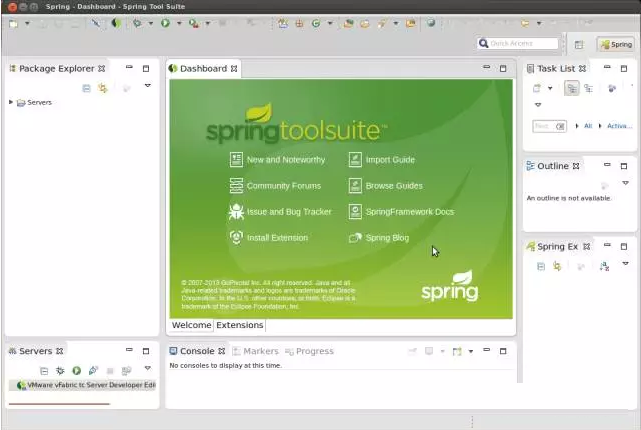Expand the Servers tree item in Package Explorer

pyautogui.click(x=11, y=102)
